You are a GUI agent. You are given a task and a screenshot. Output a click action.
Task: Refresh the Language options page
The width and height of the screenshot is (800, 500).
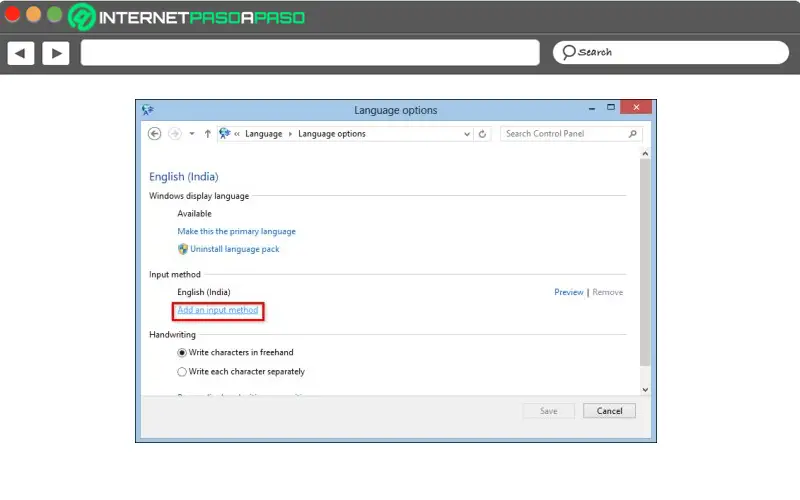pos(482,134)
